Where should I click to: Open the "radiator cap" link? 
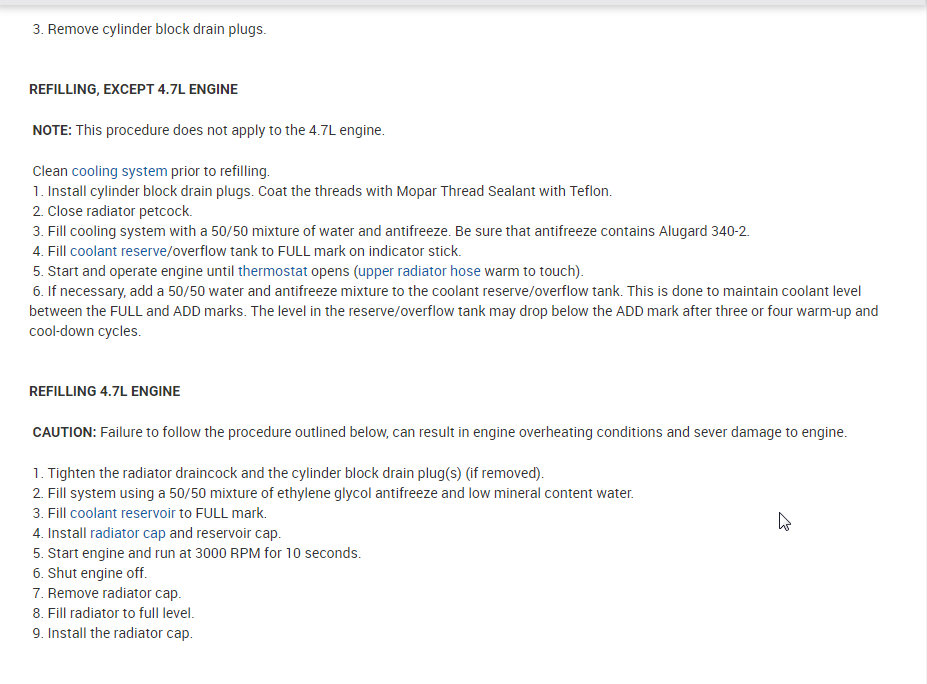128,533
